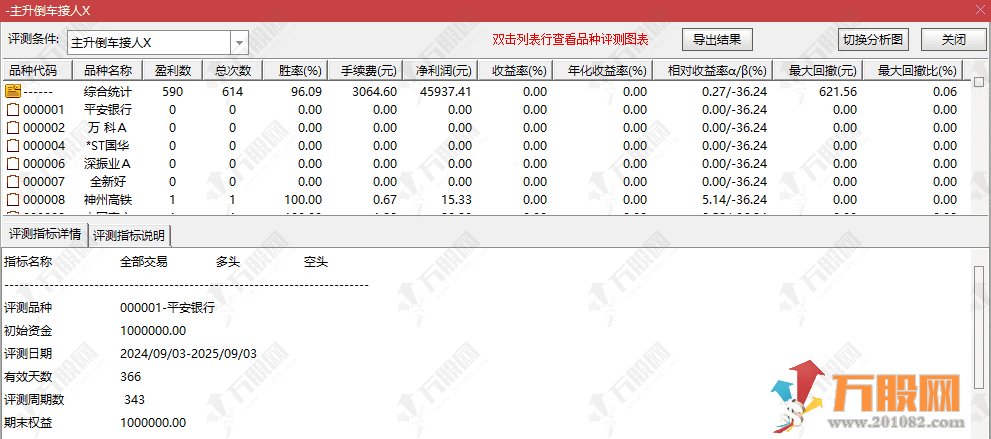Sort by the 最大回撤(元) column header
Viewport: 991px width, 439px height.
(x=818, y=69)
